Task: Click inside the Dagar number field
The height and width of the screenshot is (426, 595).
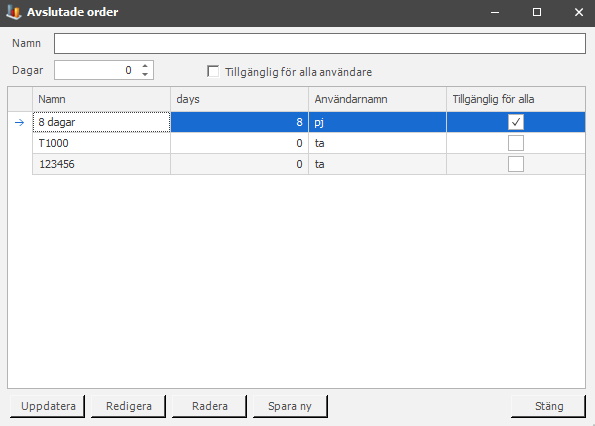Action: (x=97, y=70)
